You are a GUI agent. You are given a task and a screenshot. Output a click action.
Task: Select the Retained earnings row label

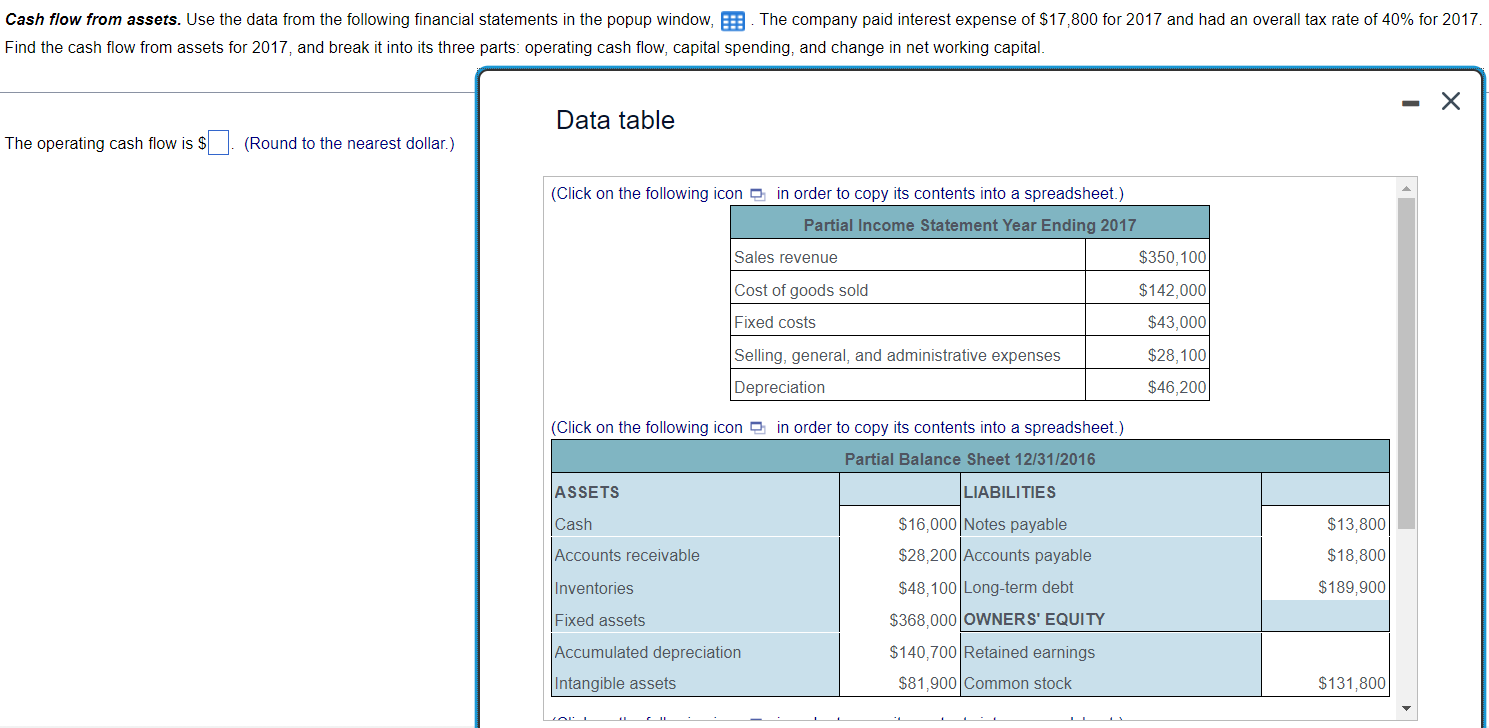[x=1029, y=652]
